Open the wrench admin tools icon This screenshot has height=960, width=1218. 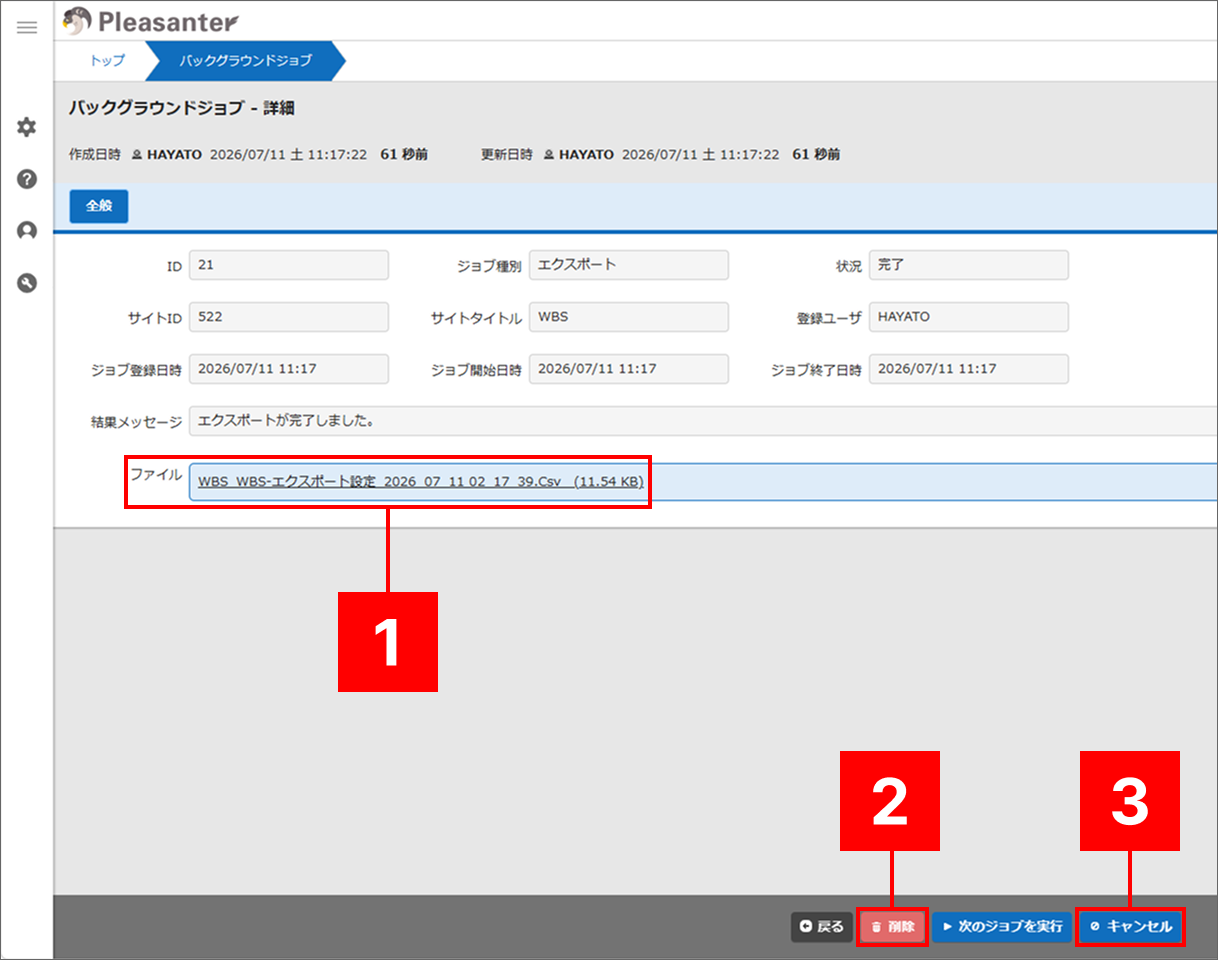coord(27,283)
